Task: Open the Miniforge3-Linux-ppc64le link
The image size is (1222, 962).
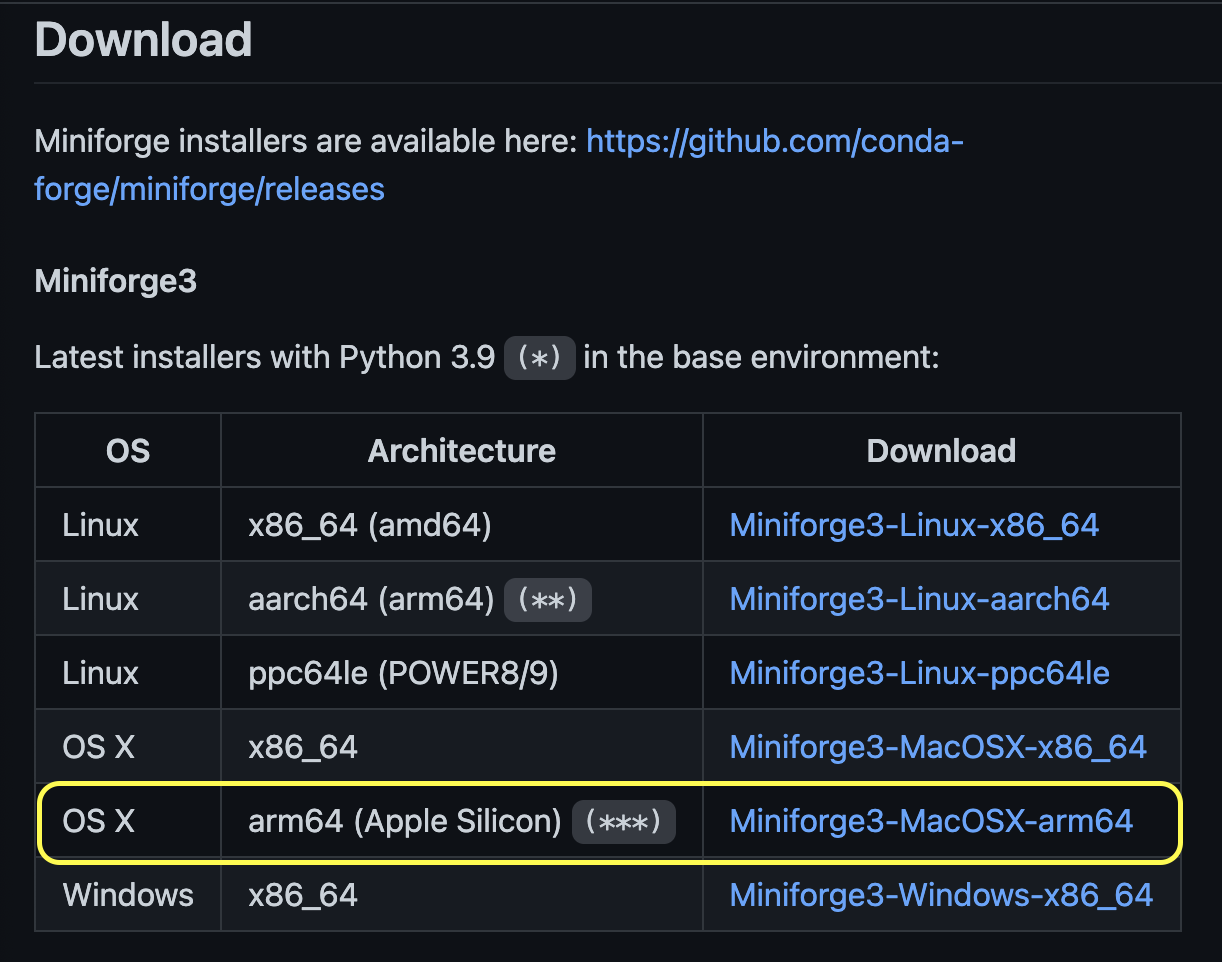Action: (919, 673)
